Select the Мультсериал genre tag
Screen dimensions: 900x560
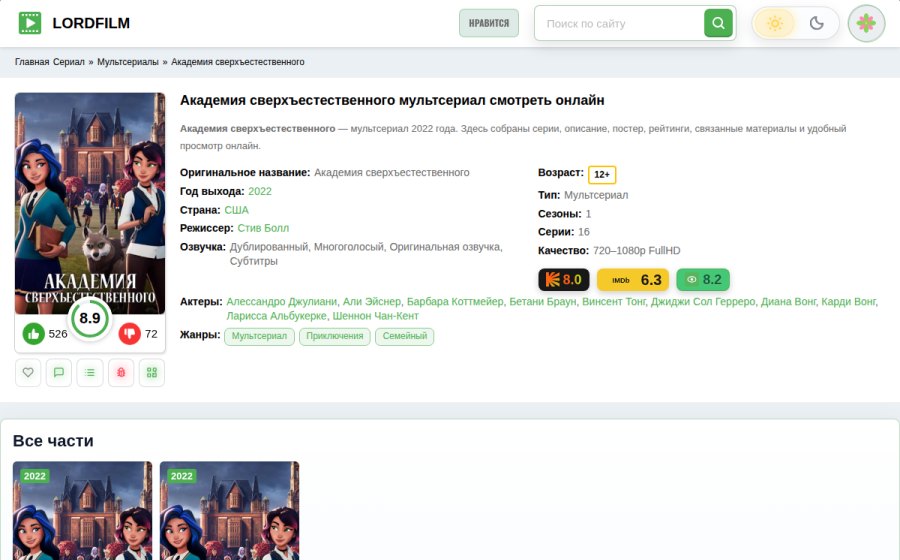tap(259, 336)
